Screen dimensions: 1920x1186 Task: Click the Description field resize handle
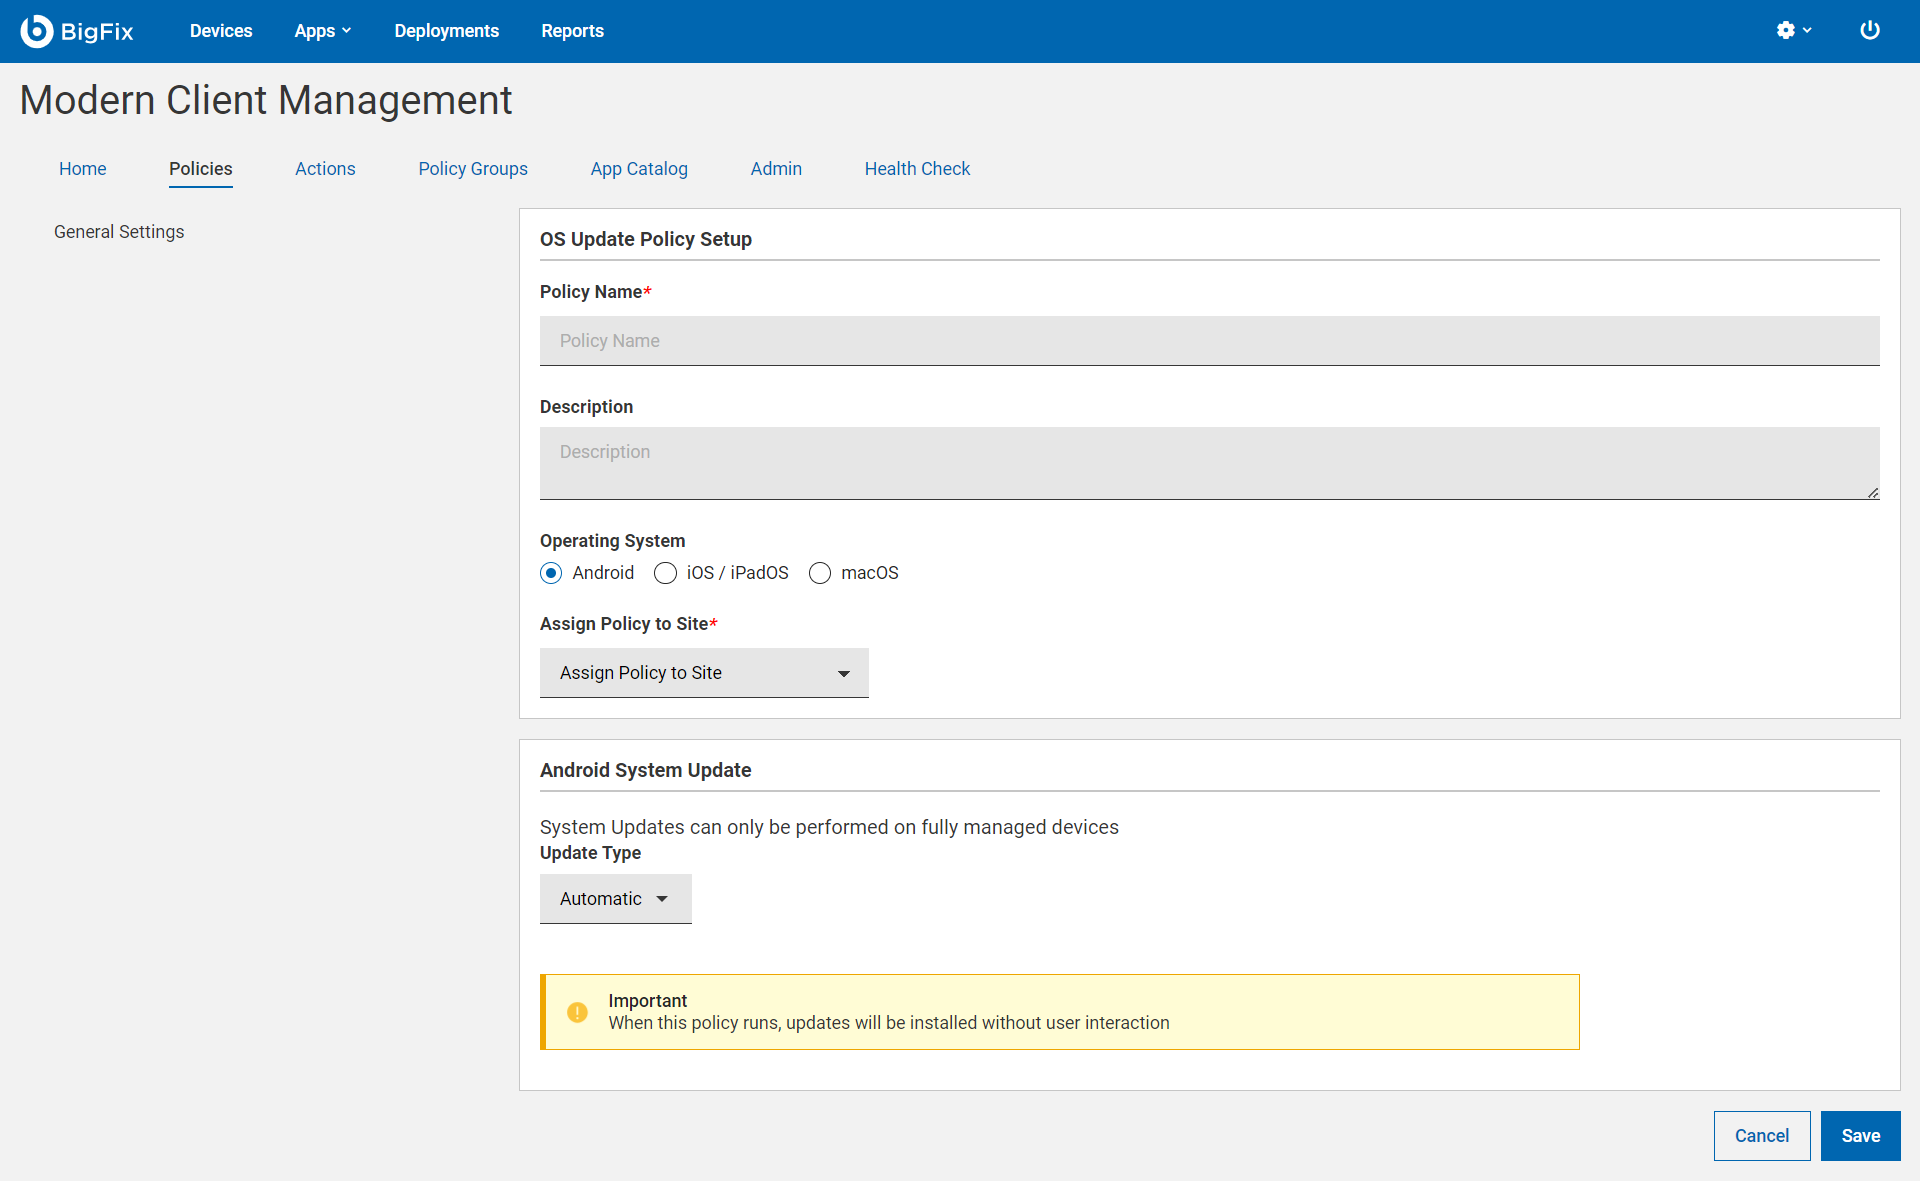(x=1872, y=492)
